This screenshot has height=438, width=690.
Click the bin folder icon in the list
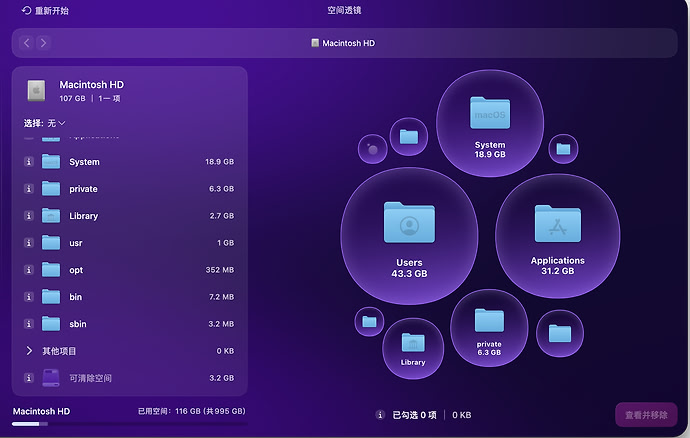click(51, 297)
